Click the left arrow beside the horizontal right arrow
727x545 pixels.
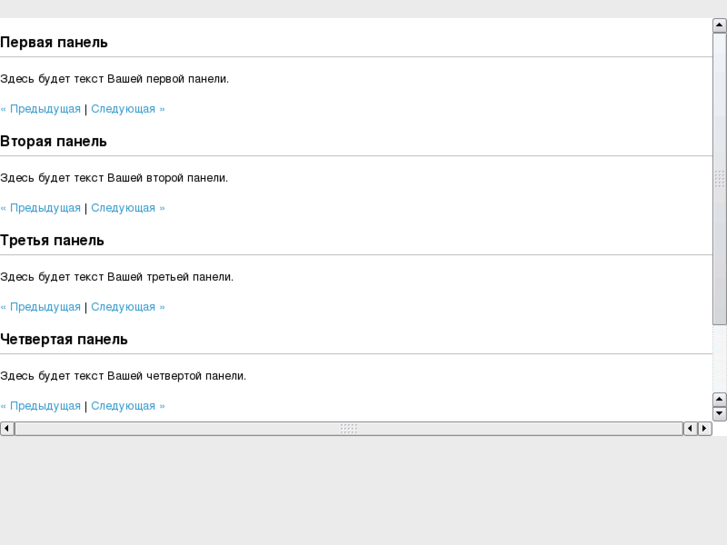click(x=690, y=429)
